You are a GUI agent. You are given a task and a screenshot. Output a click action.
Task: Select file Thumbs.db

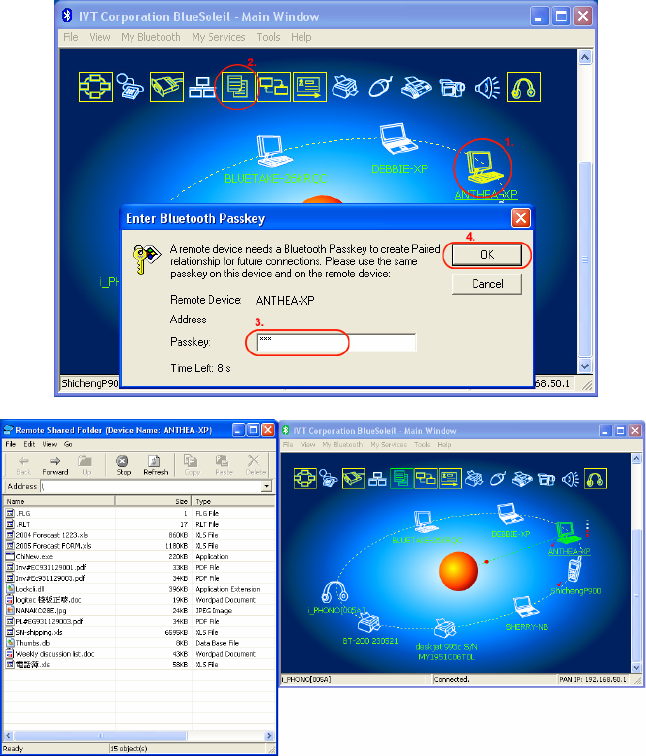coord(28,643)
